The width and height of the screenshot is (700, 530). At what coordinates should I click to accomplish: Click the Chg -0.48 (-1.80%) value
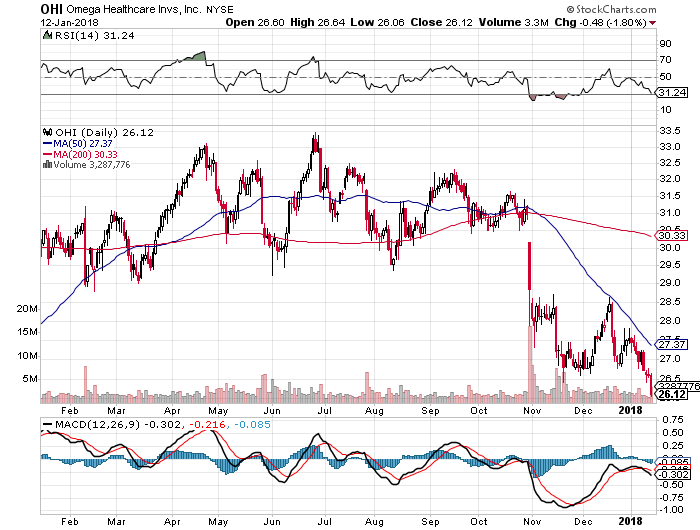[x=600, y=22]
